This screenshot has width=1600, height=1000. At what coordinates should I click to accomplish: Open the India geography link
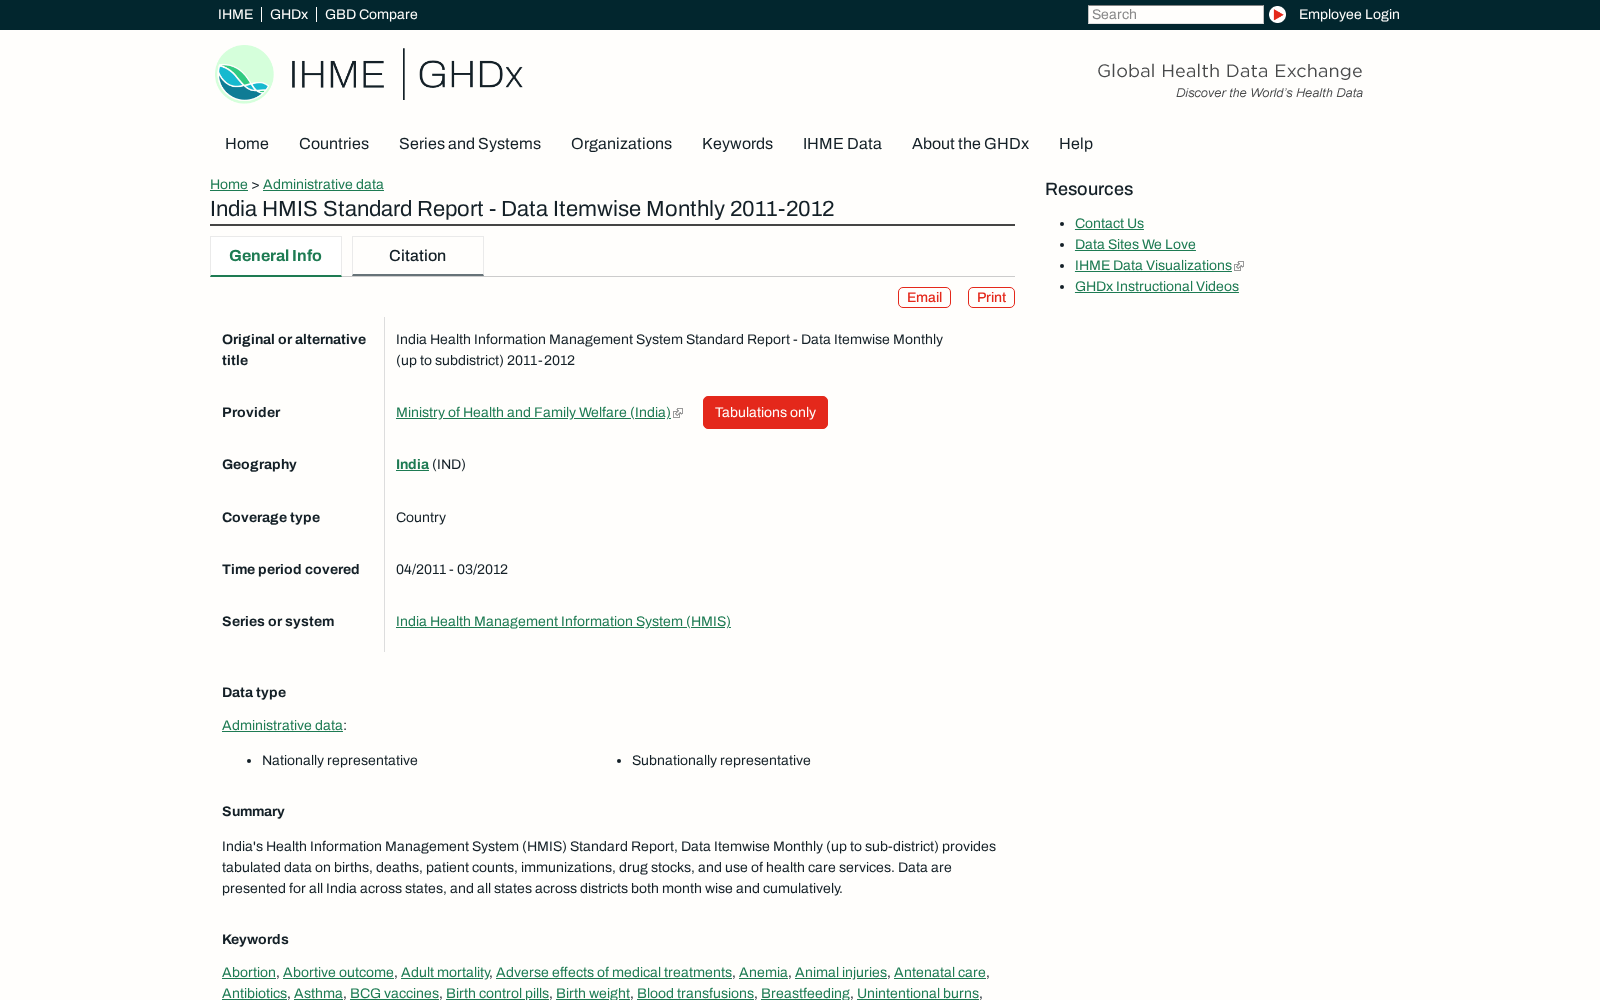pos(412,464)
